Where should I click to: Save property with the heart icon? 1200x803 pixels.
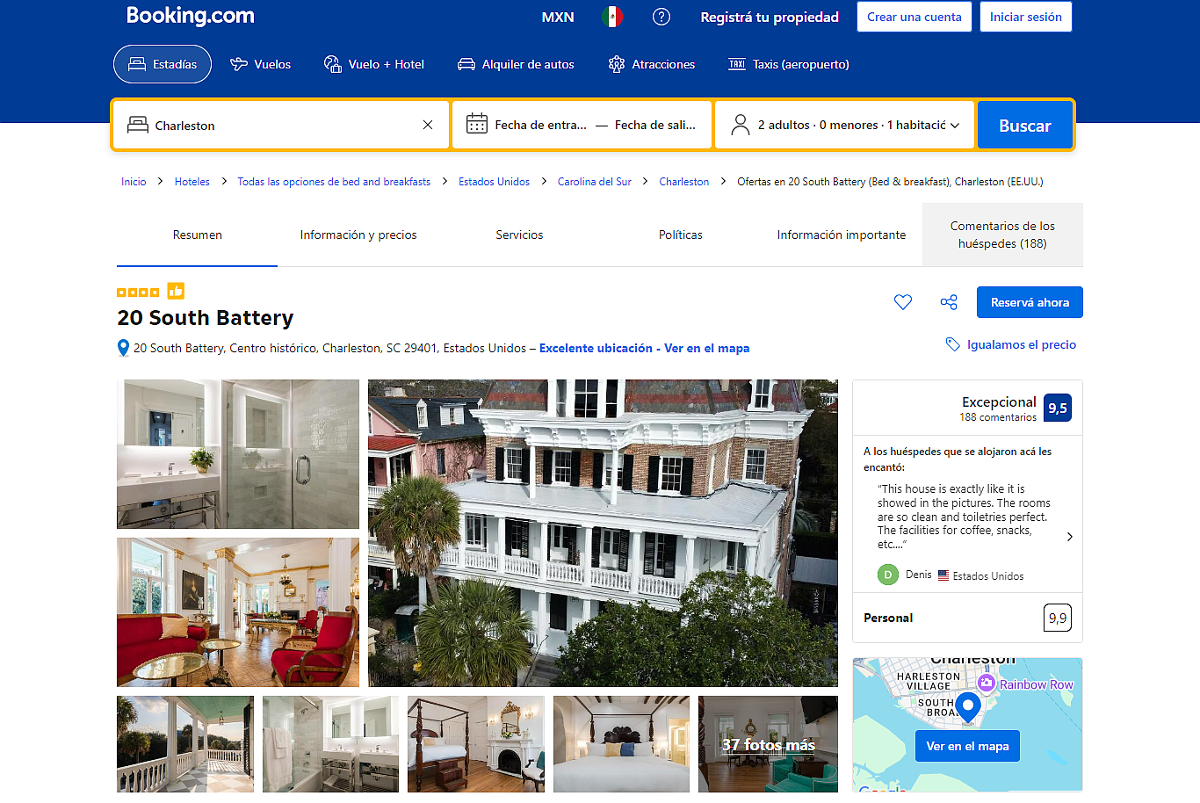click(x=903, y=302)
